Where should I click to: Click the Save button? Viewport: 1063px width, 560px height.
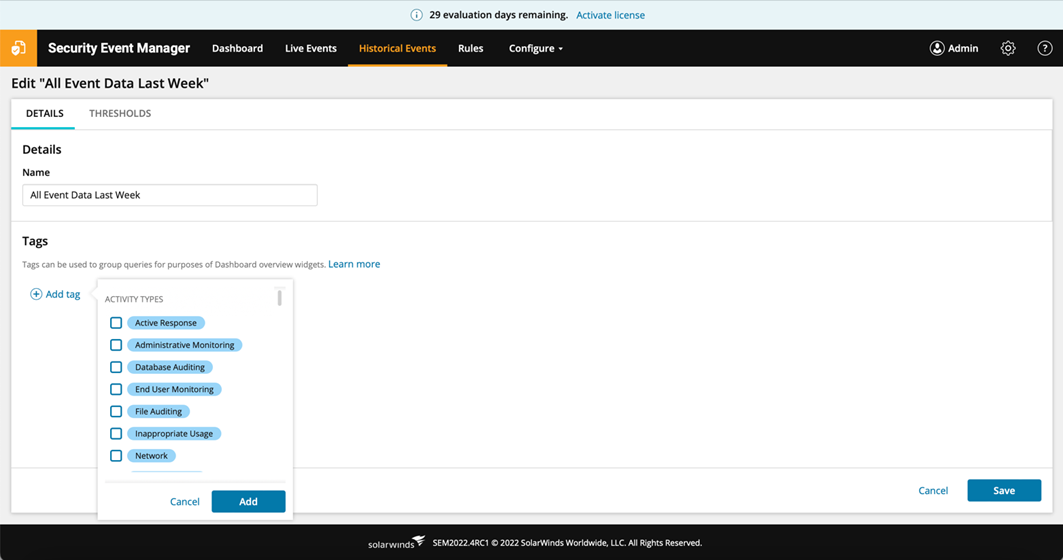[1004, 490]
